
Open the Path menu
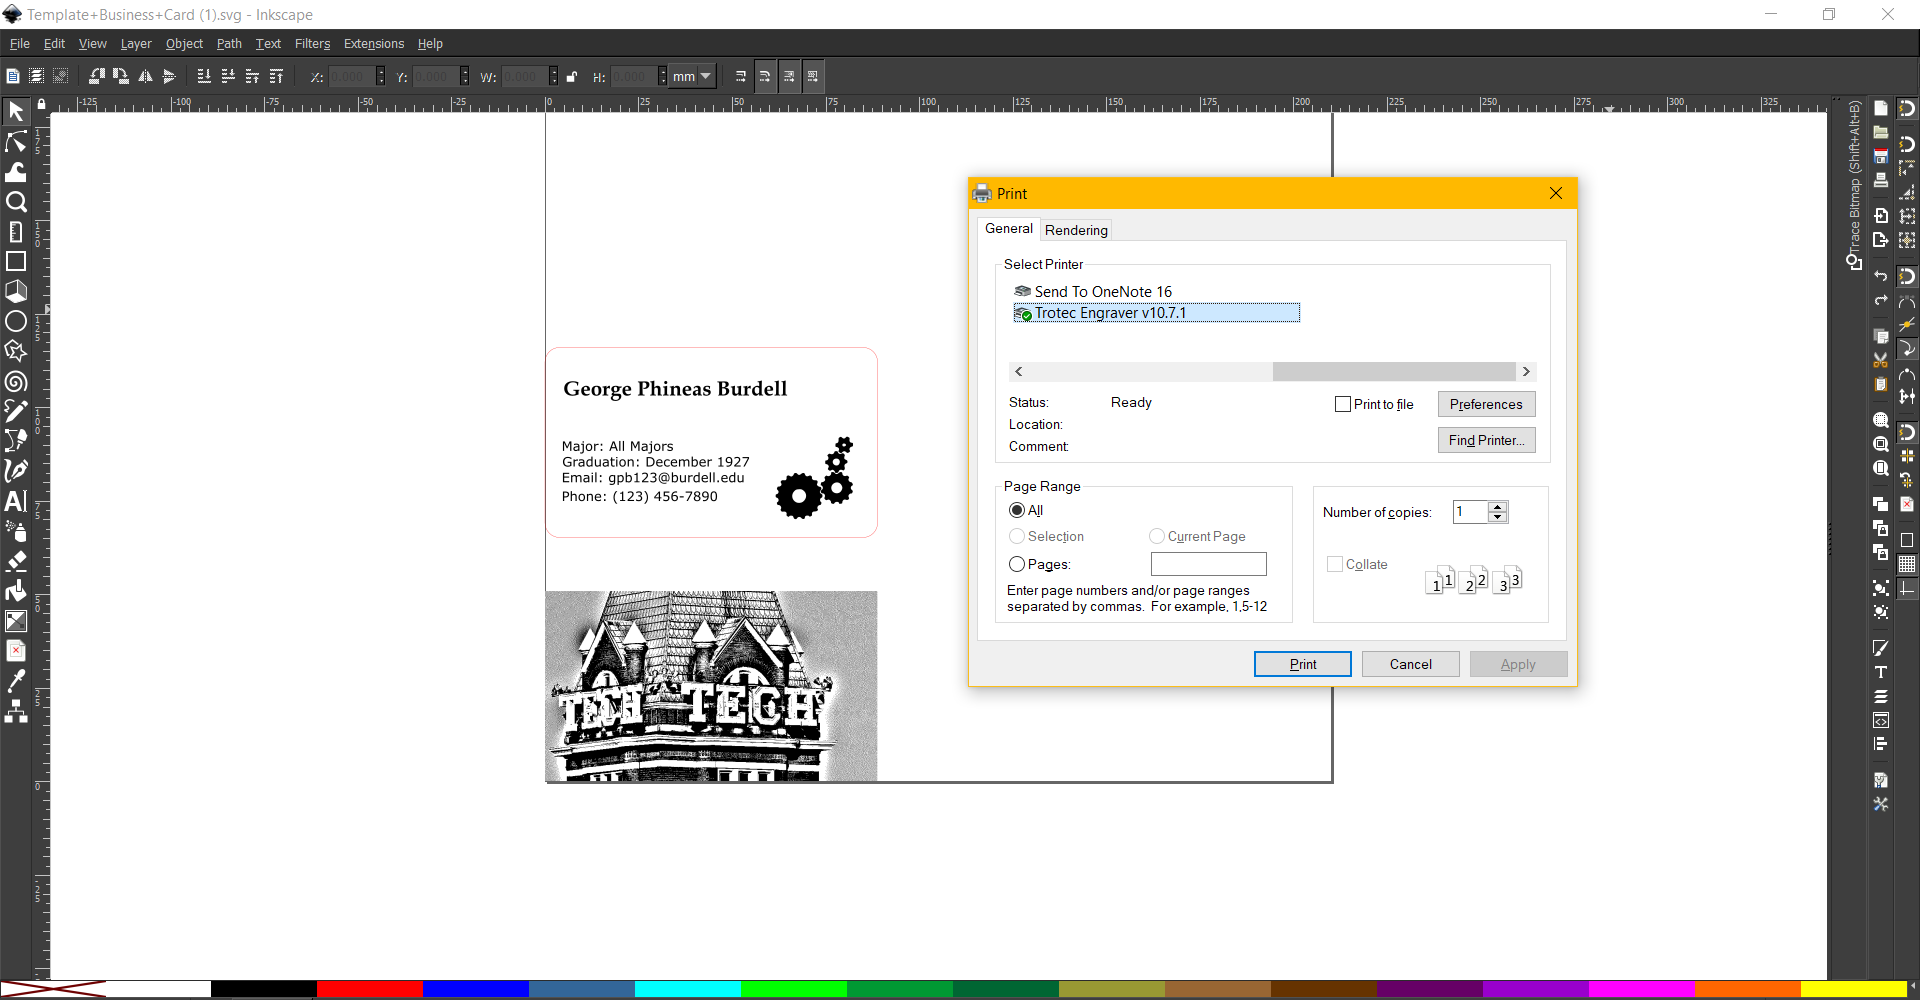[x=229, y=44]
